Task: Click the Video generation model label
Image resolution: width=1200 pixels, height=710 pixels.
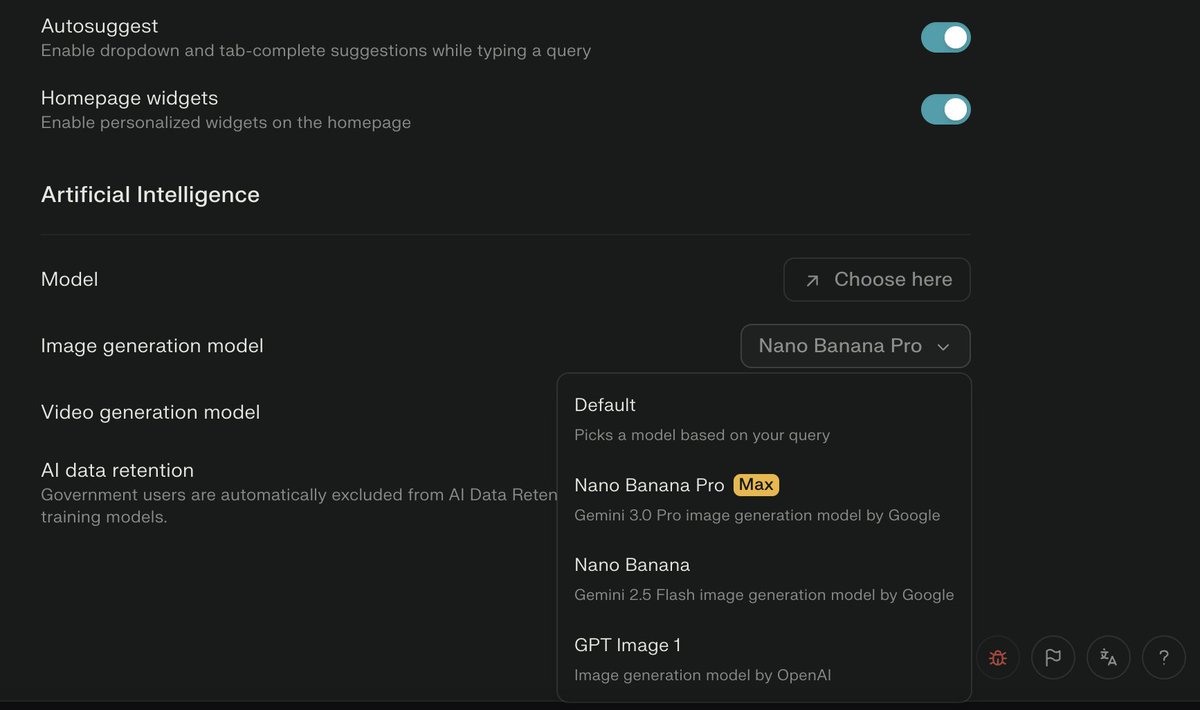Action: [x=150, y=412]
